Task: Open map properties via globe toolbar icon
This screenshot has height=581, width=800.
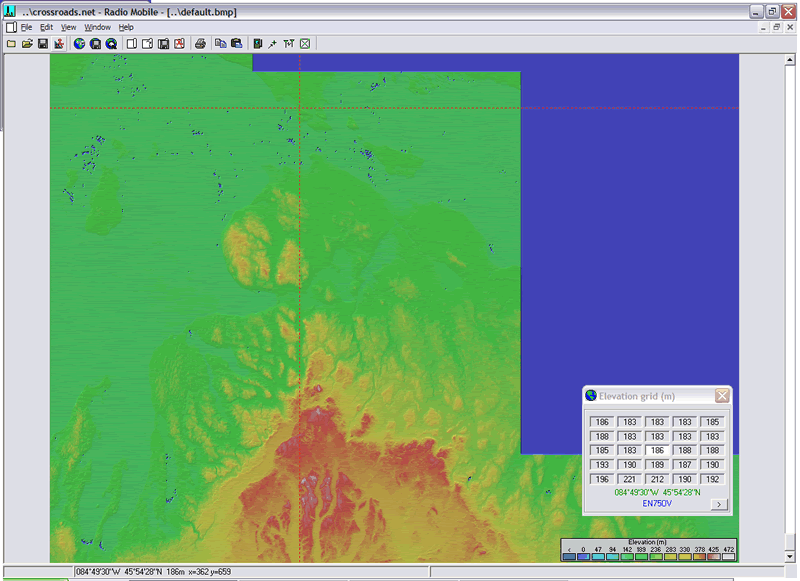Action: 79,44
